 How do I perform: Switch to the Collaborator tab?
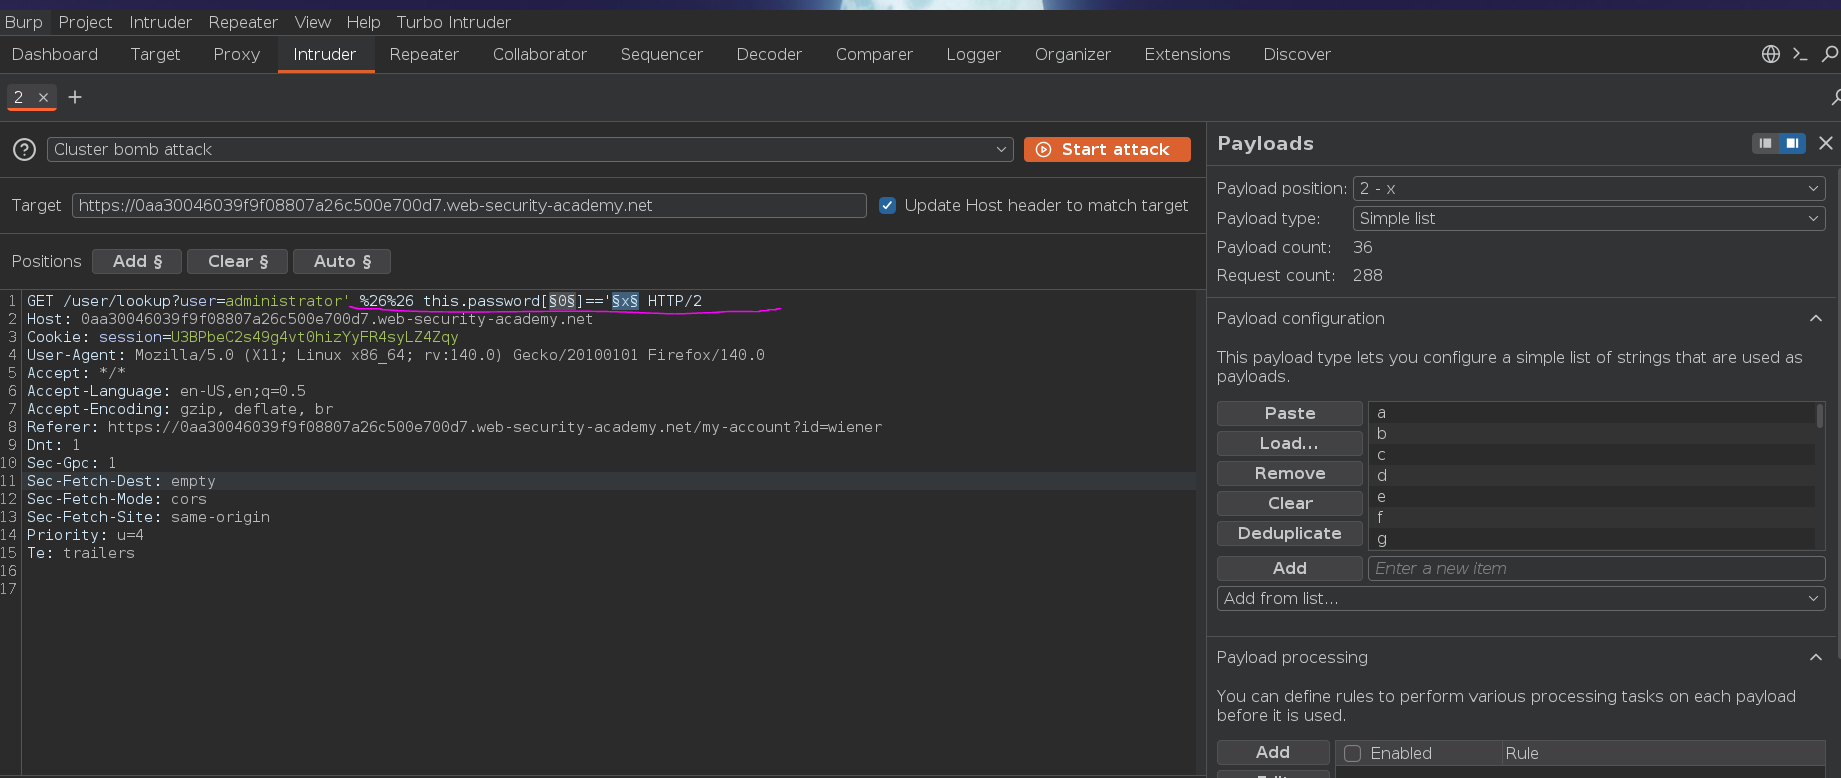(540, 54)
